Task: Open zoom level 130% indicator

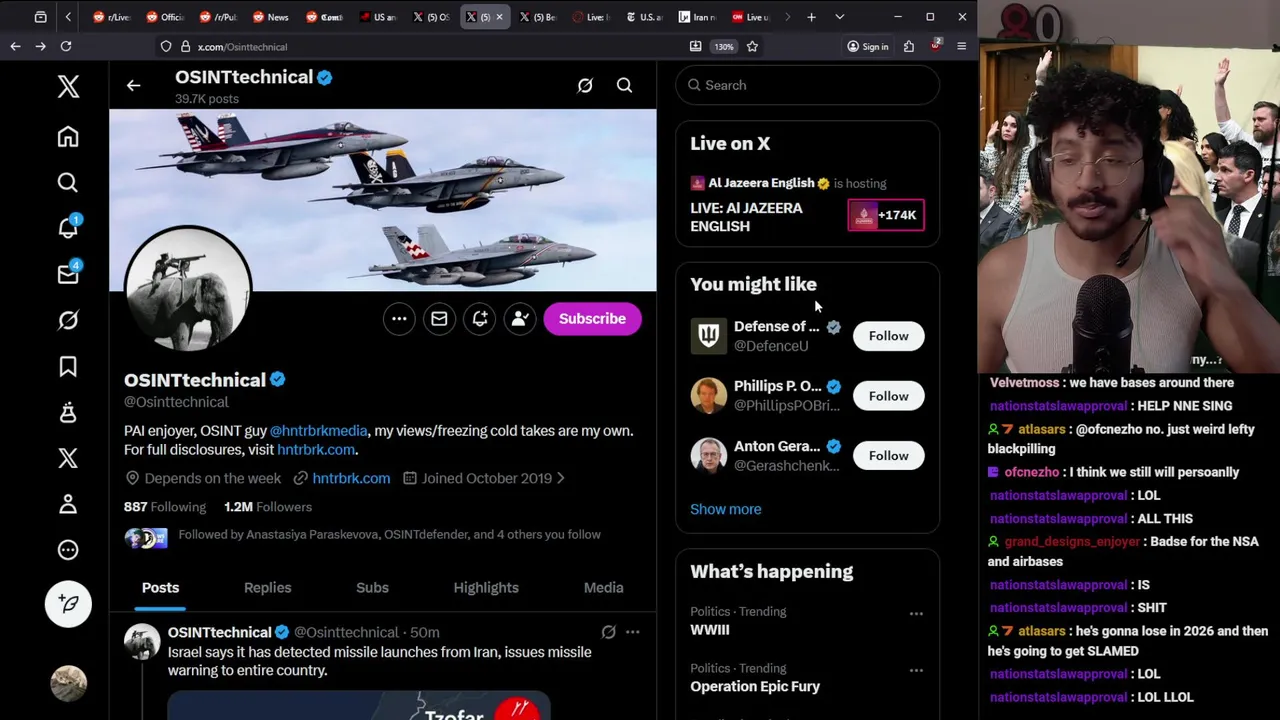Action: click(x=724, y=46)
